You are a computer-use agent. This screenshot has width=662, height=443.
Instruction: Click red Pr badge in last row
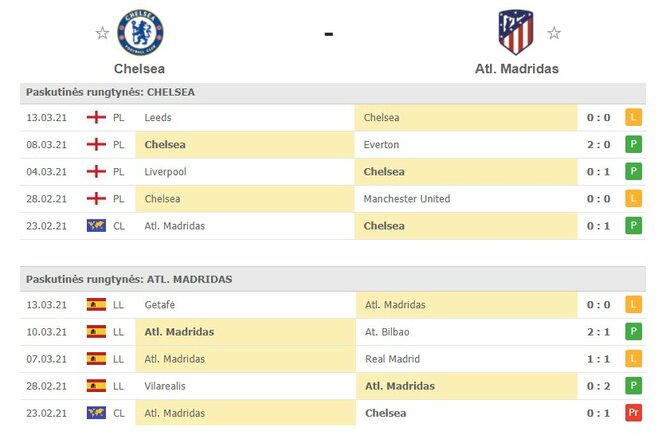[633, 413]
